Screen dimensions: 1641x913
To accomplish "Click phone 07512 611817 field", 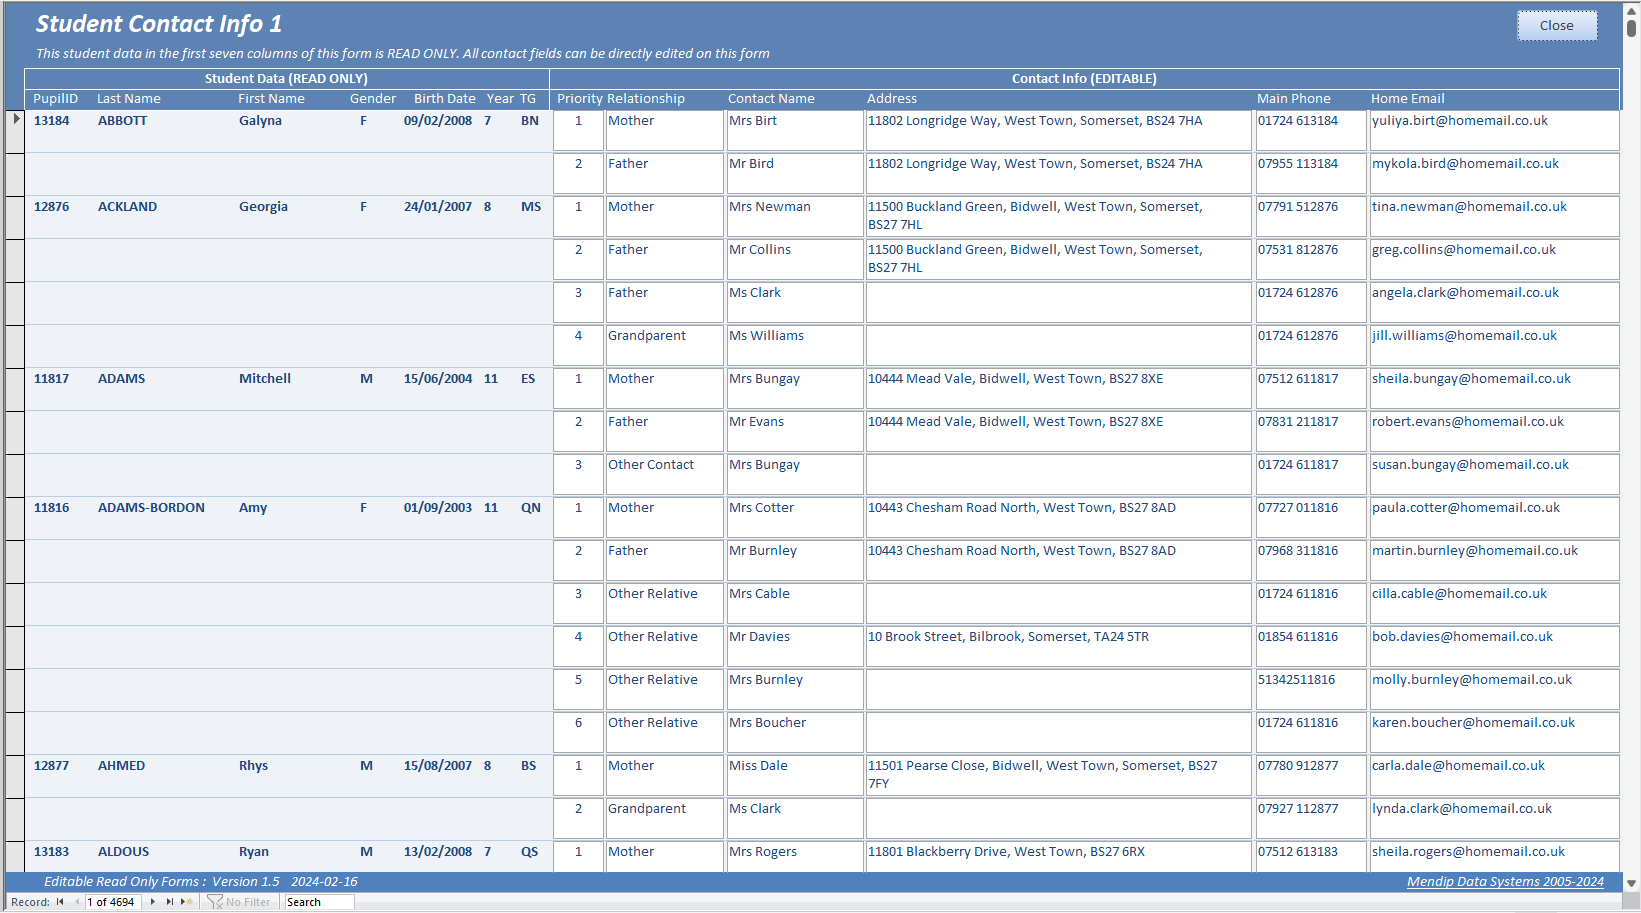I will tap(1311, 389).
